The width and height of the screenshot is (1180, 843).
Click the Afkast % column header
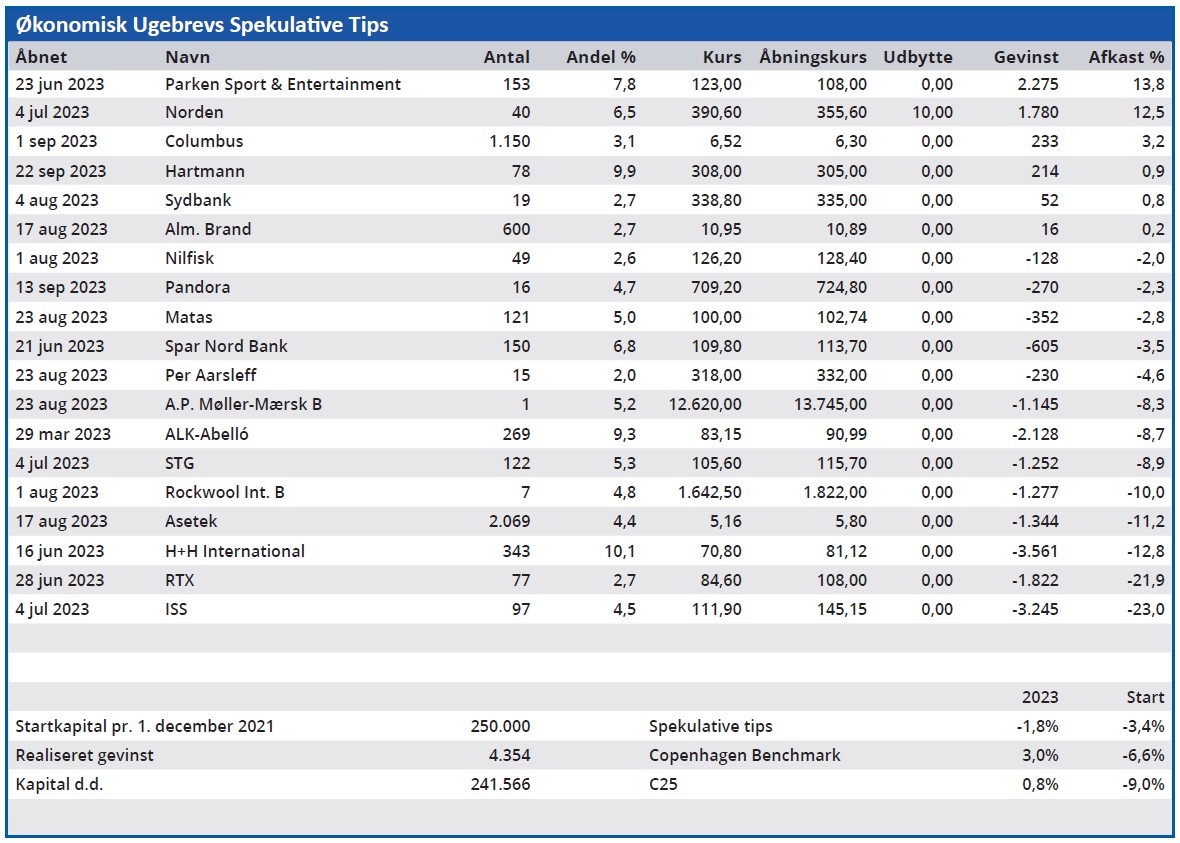[x=1126, y=57]
